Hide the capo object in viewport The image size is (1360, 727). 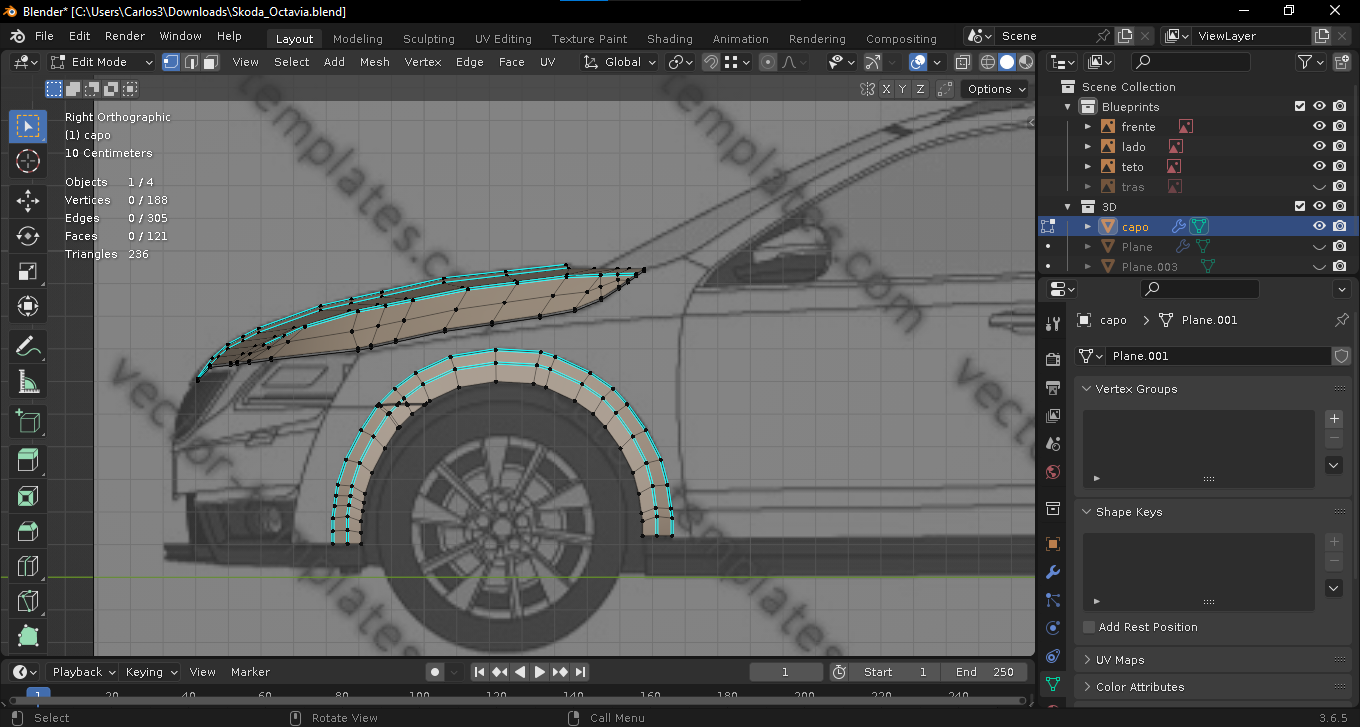click(x=1319, y=226)
